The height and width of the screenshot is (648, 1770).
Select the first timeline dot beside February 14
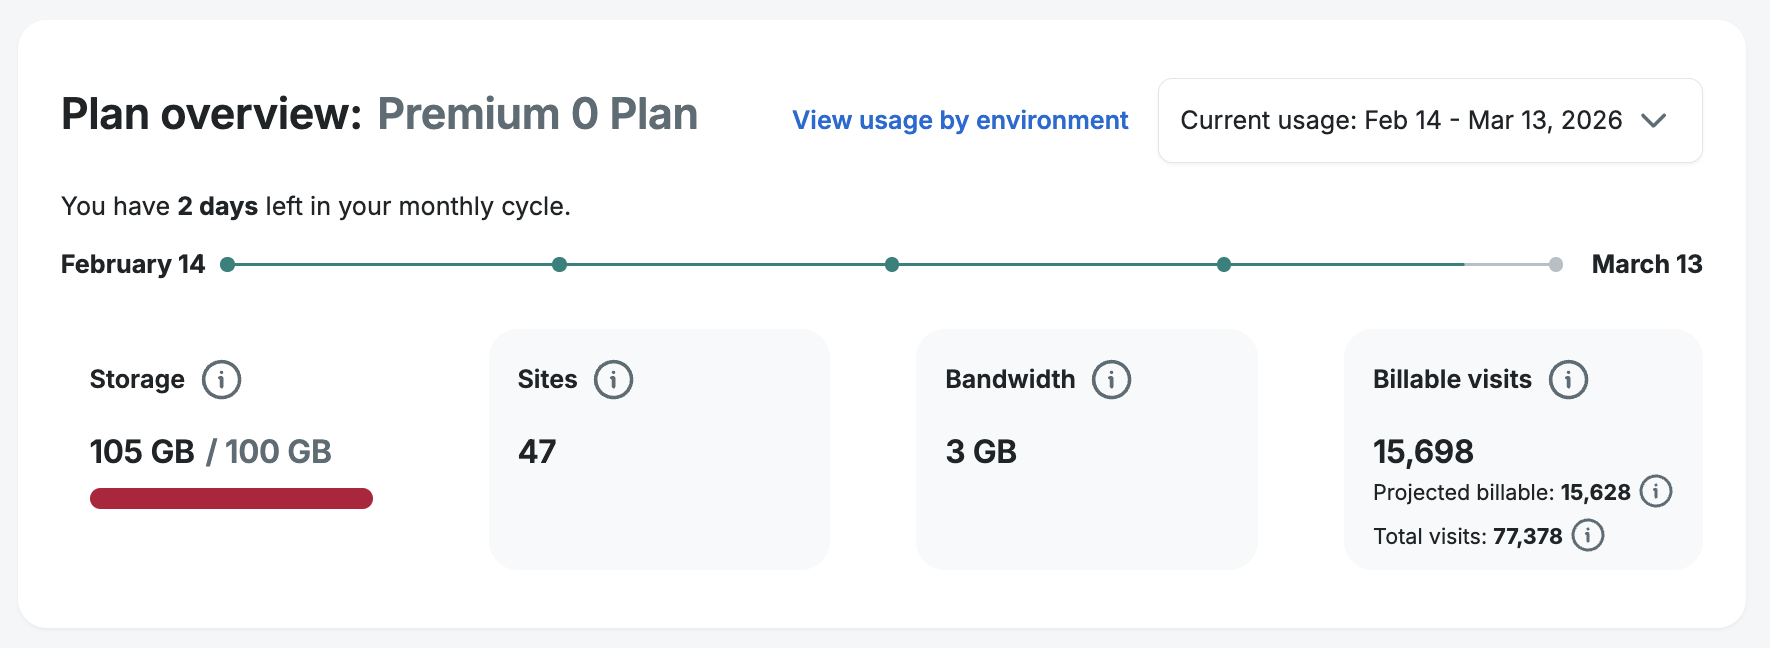pyautogui.click(x=228, y=265)
